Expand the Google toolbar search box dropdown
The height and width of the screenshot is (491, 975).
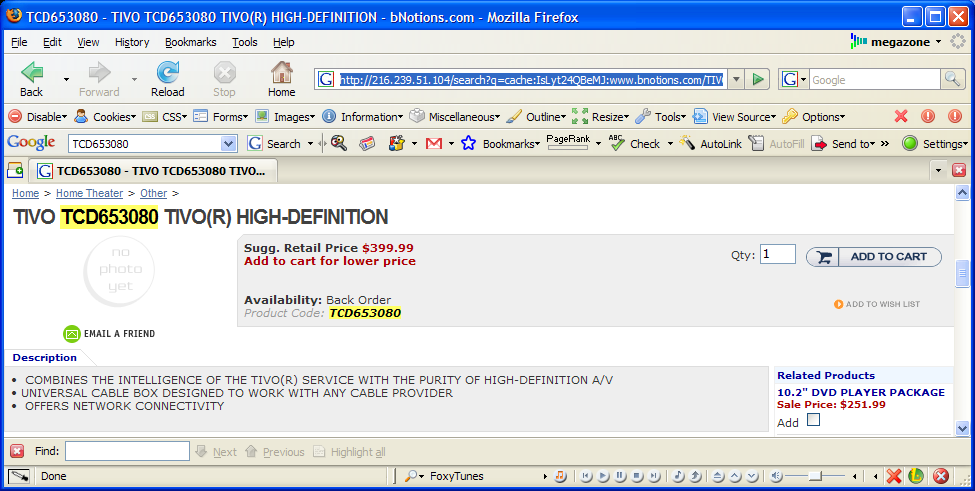click(x=228, y=144)
